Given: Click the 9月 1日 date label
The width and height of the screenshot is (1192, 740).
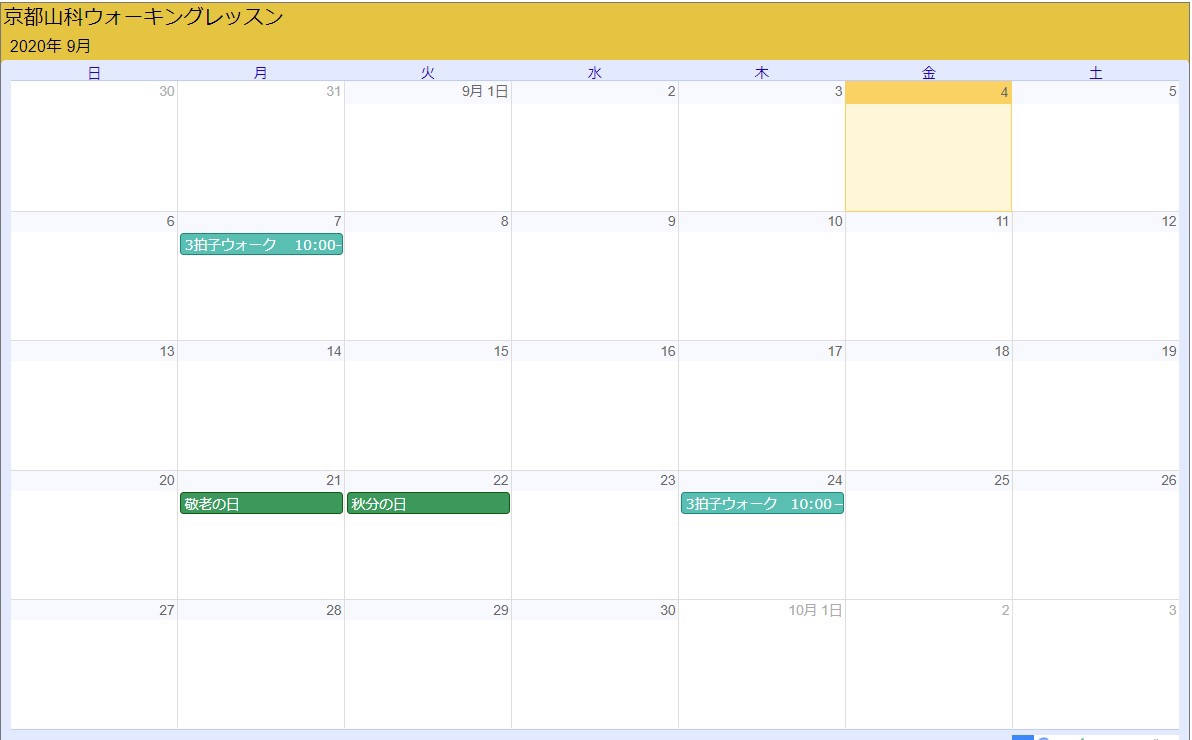Looking at the screenshot, I should pyautogui.click(x=485, y=91).
